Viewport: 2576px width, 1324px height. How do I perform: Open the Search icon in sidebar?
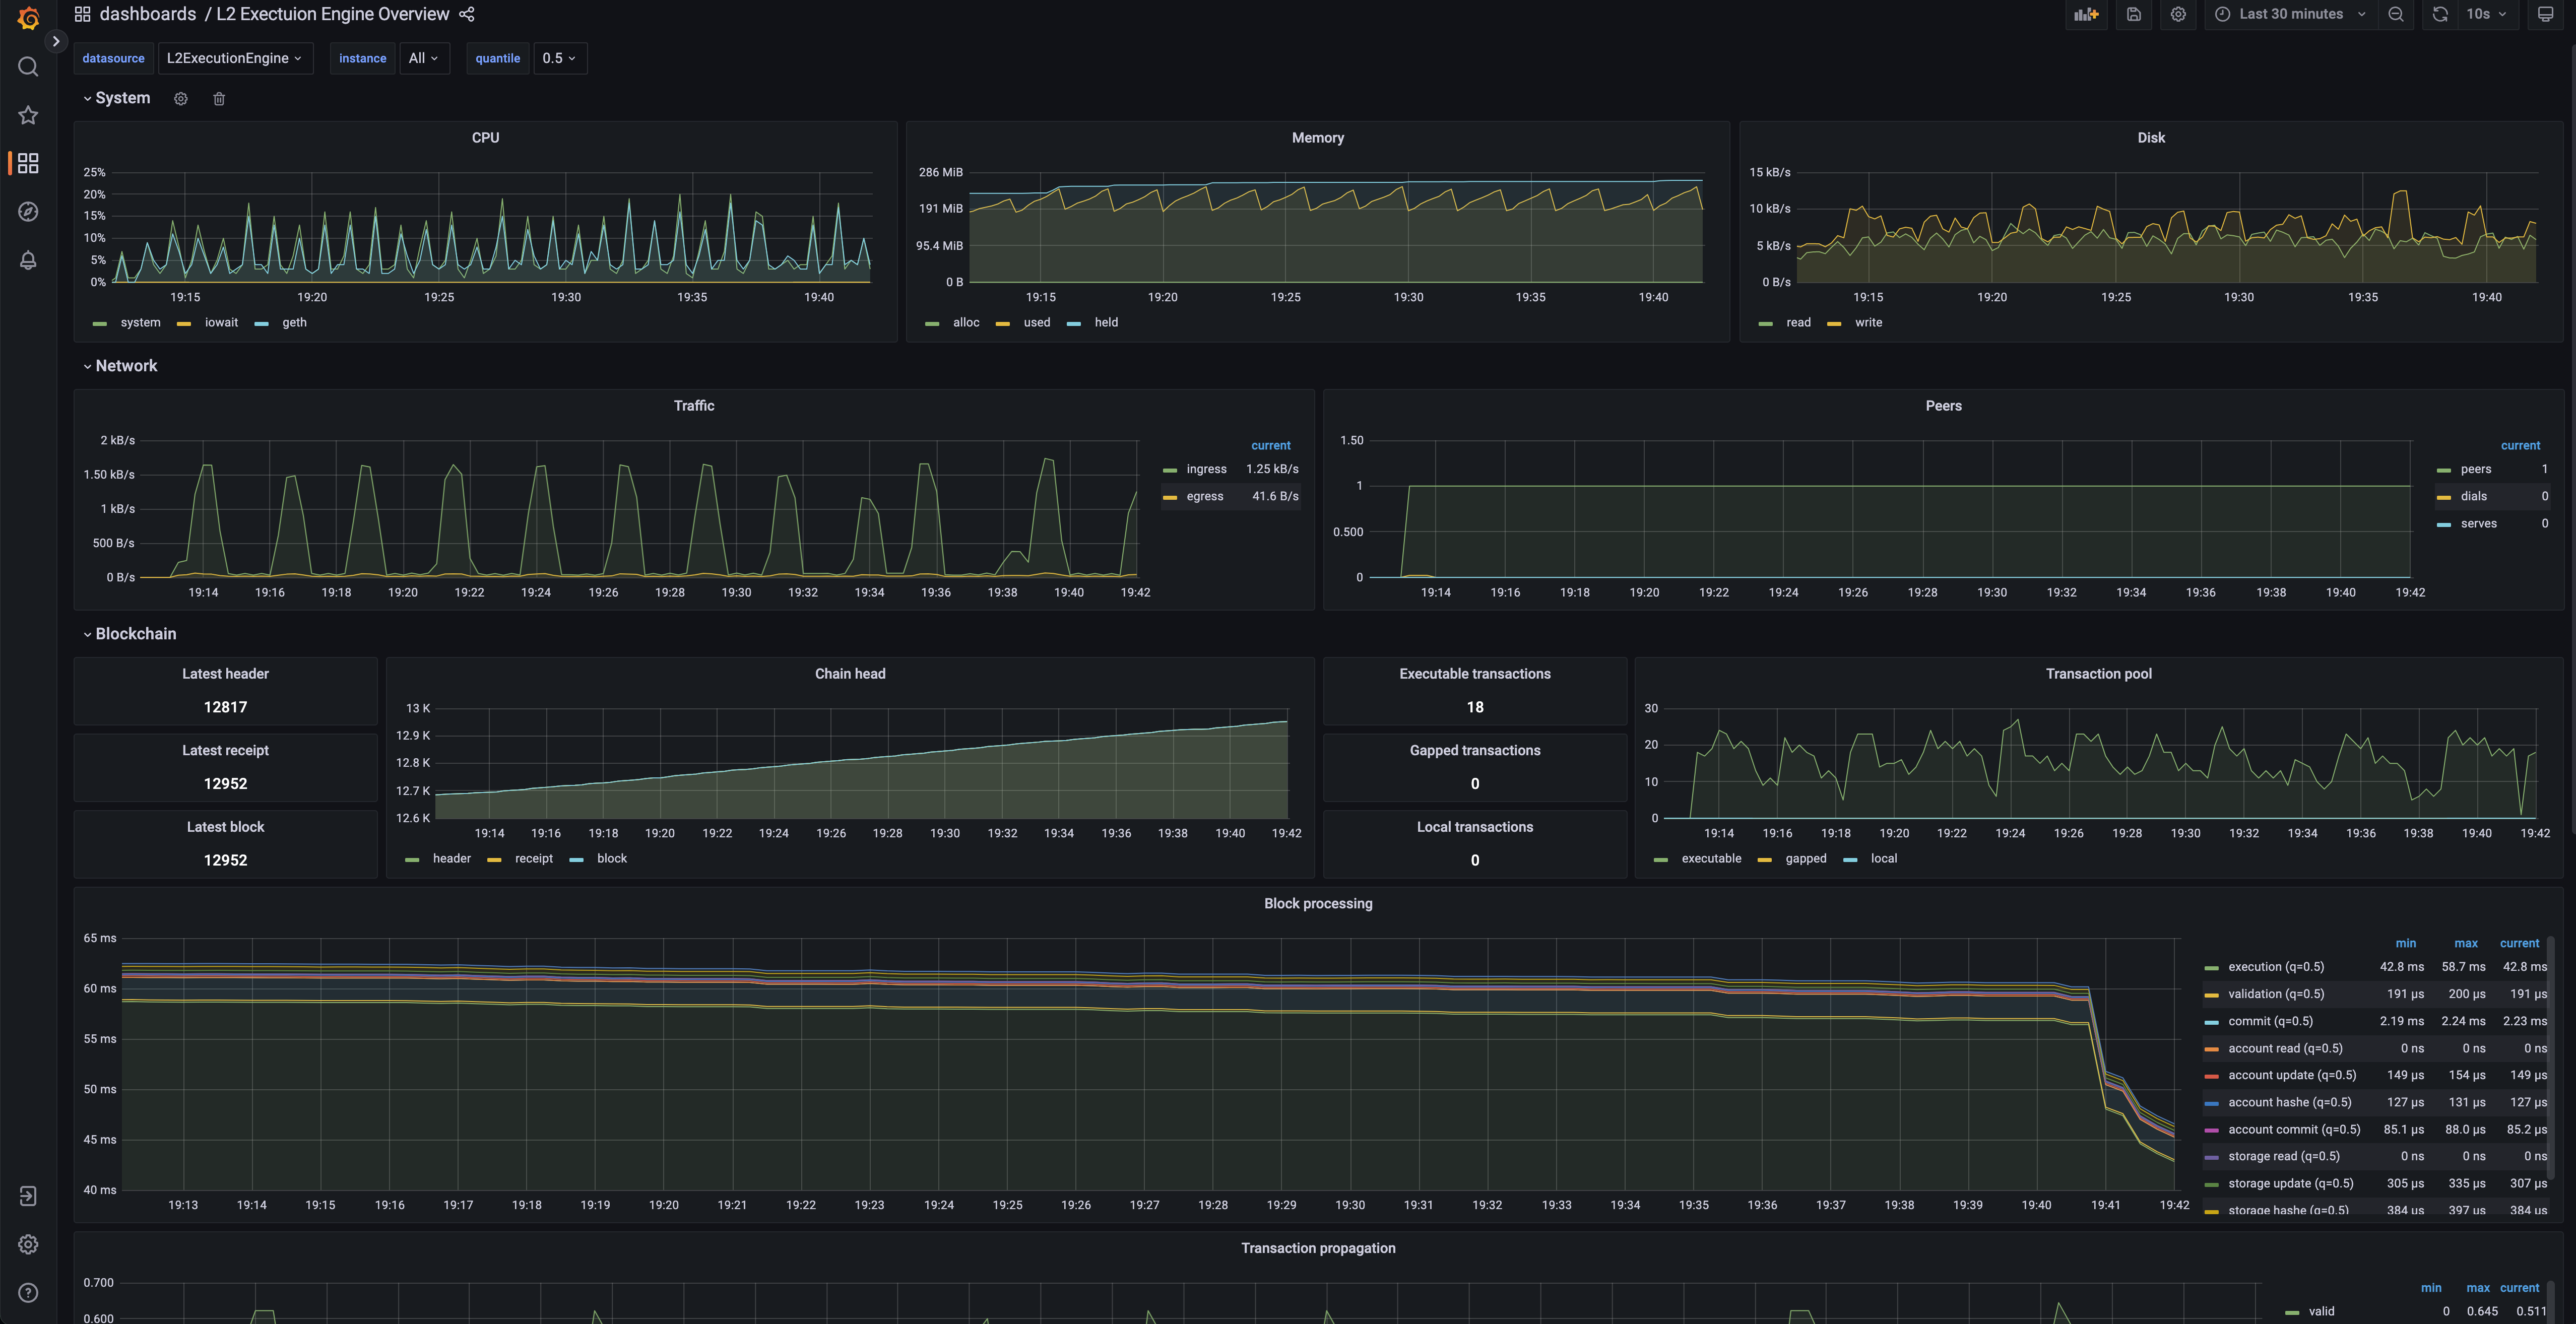pyautogui.click(x=28, y=67)
